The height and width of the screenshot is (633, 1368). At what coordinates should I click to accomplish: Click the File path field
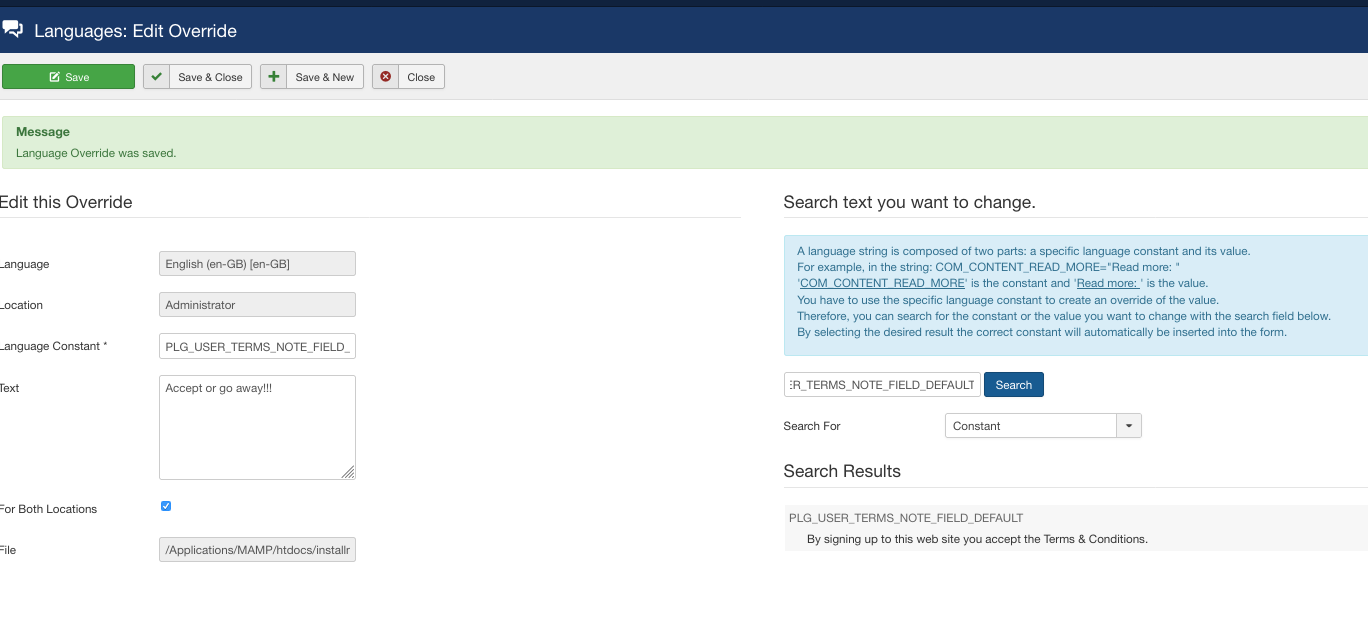257,549
